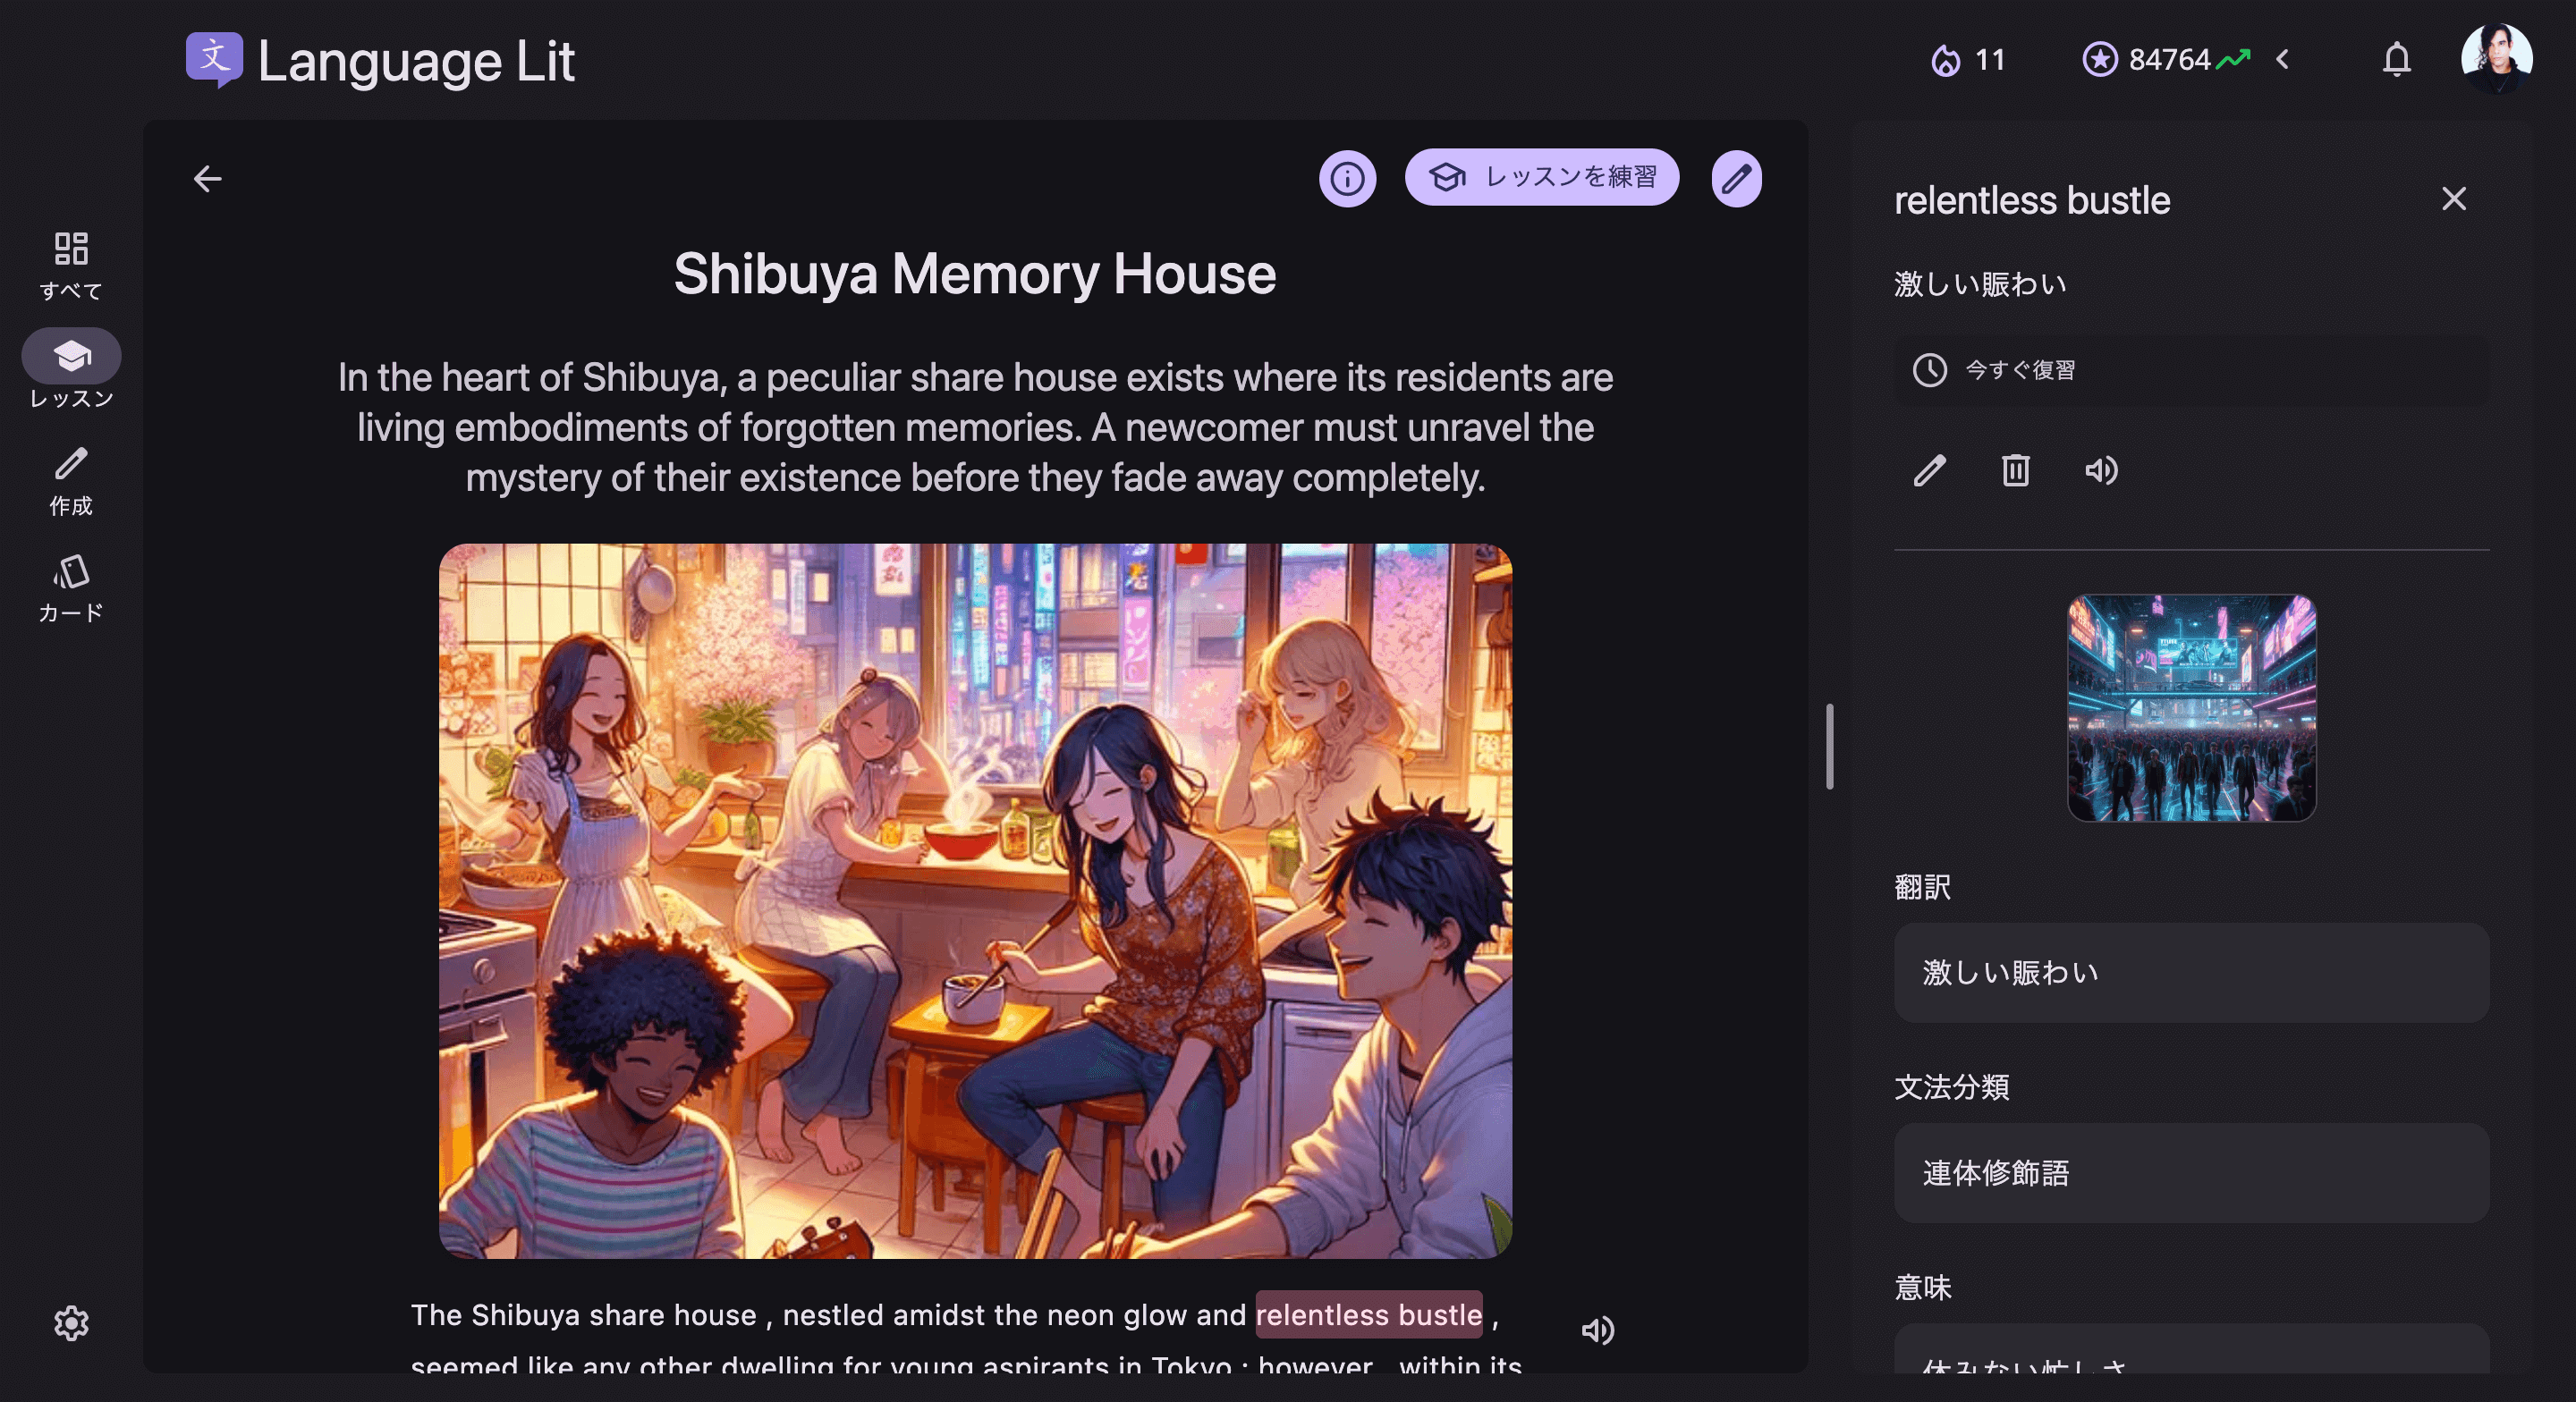Play audio for the first story sentence
Screen dimensions: 2576x1402
1598,1329
